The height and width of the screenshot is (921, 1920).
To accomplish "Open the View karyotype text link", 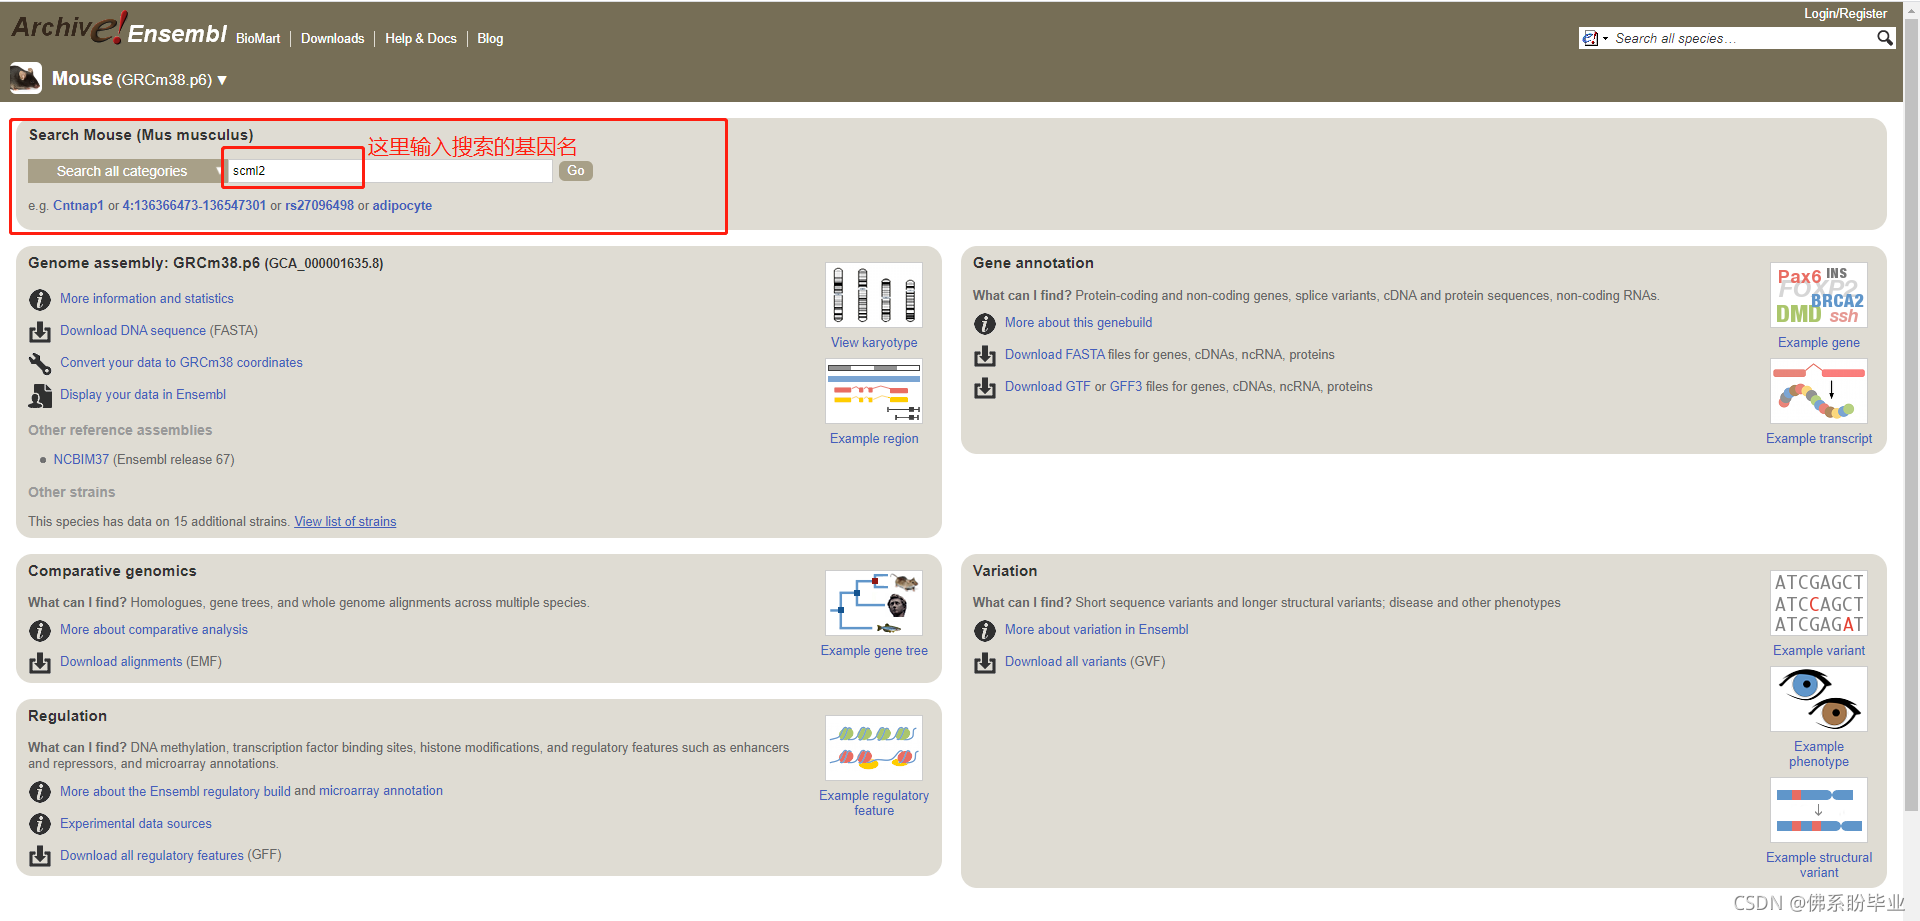I will (874, 342).
